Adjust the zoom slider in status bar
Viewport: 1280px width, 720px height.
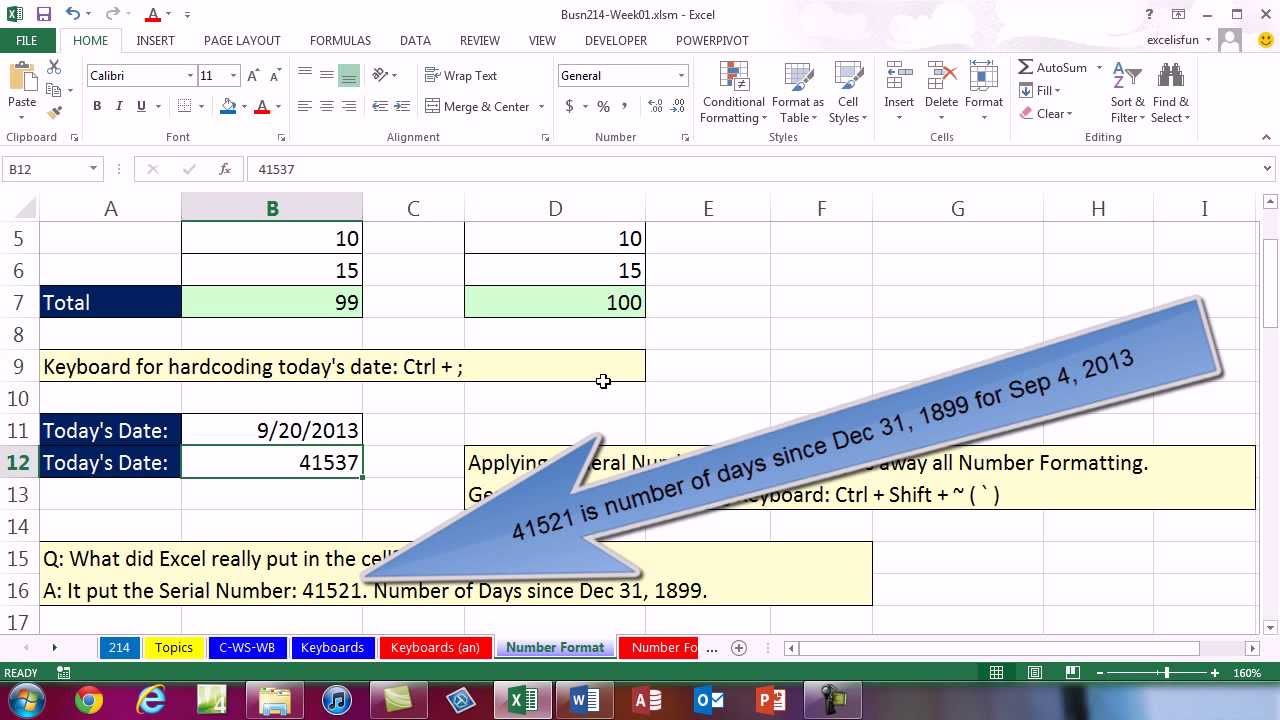[x=1166, y=673]
